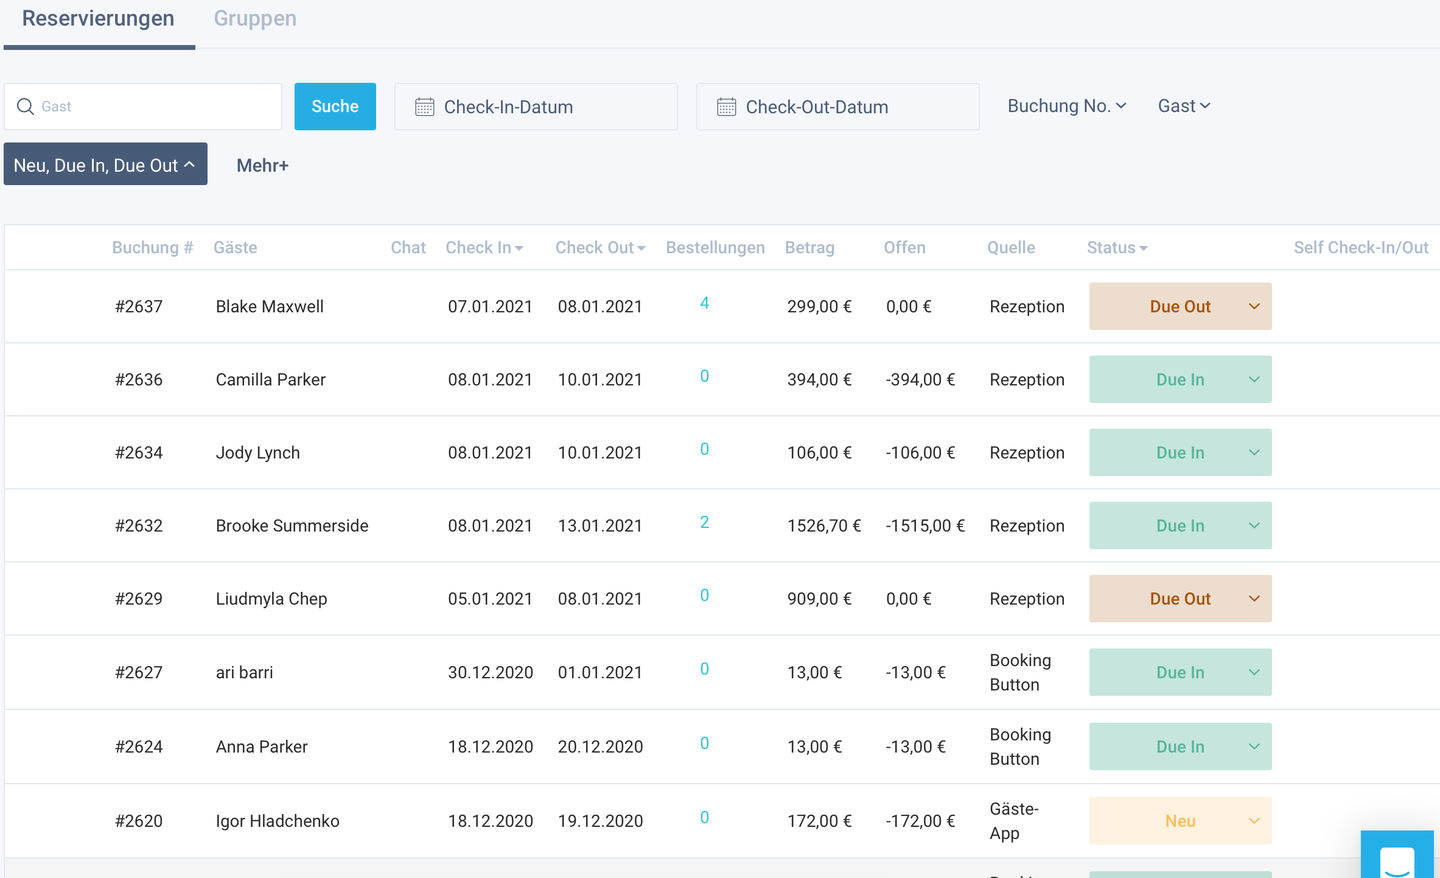Select booking number #2636
Viewport: 1440px width, 878px height.
click(x=139, y=380)
